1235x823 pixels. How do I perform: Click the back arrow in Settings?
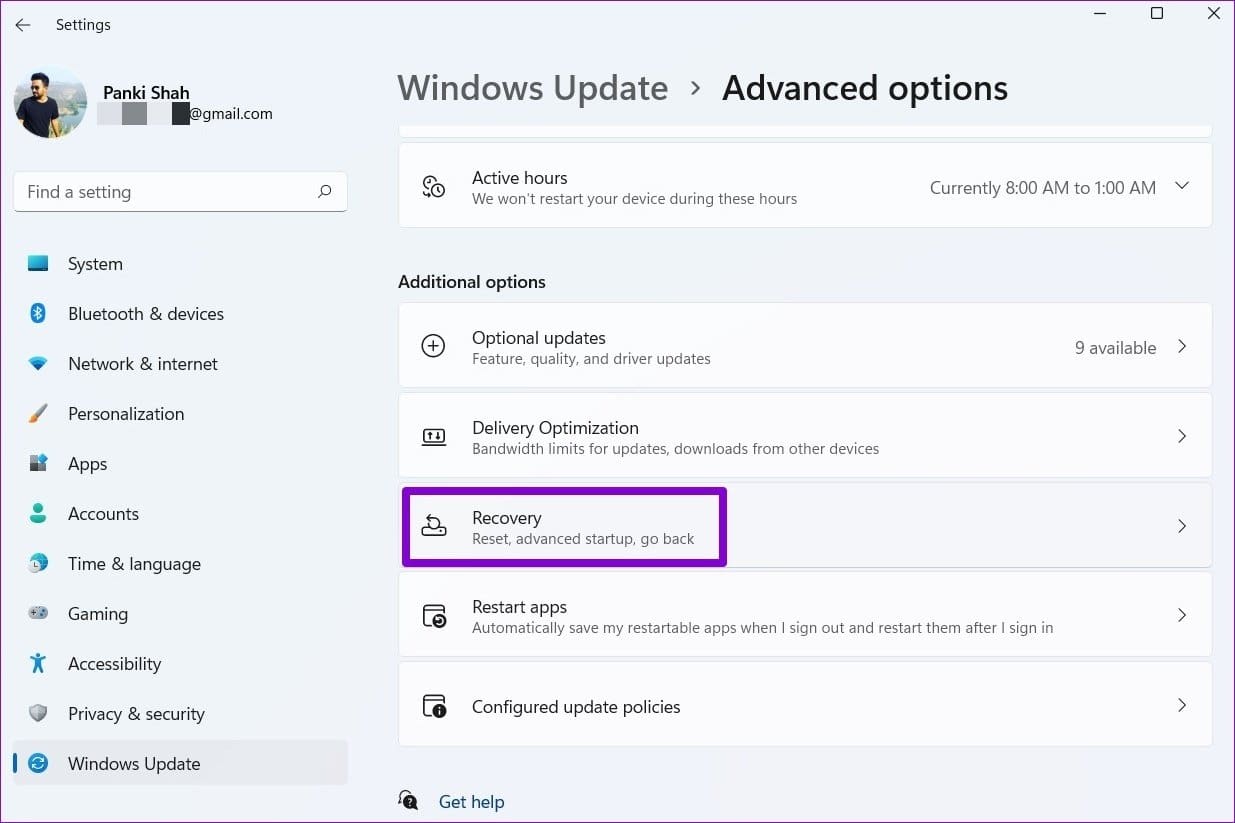[x=22, y=25]
